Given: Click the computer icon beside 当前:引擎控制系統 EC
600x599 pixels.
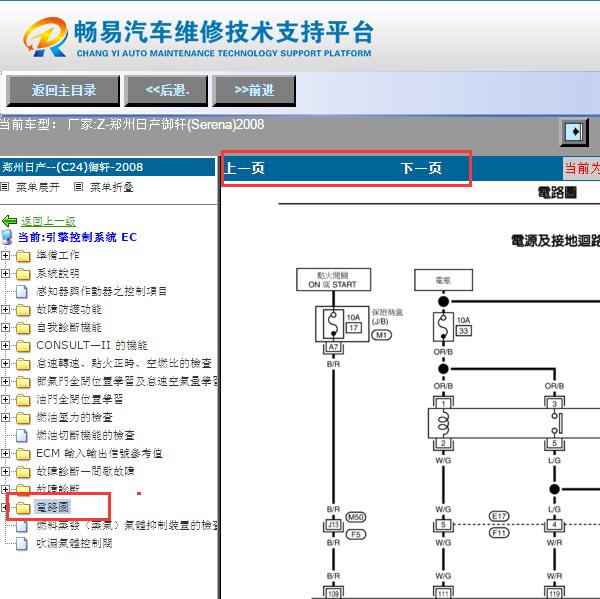Looking at the screenshot, I should coord(7,237).
